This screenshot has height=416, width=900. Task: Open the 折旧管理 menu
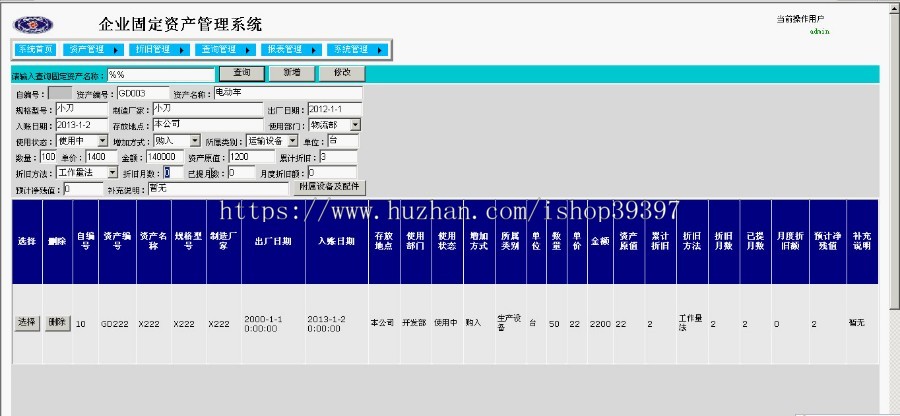tap(159, 50)
